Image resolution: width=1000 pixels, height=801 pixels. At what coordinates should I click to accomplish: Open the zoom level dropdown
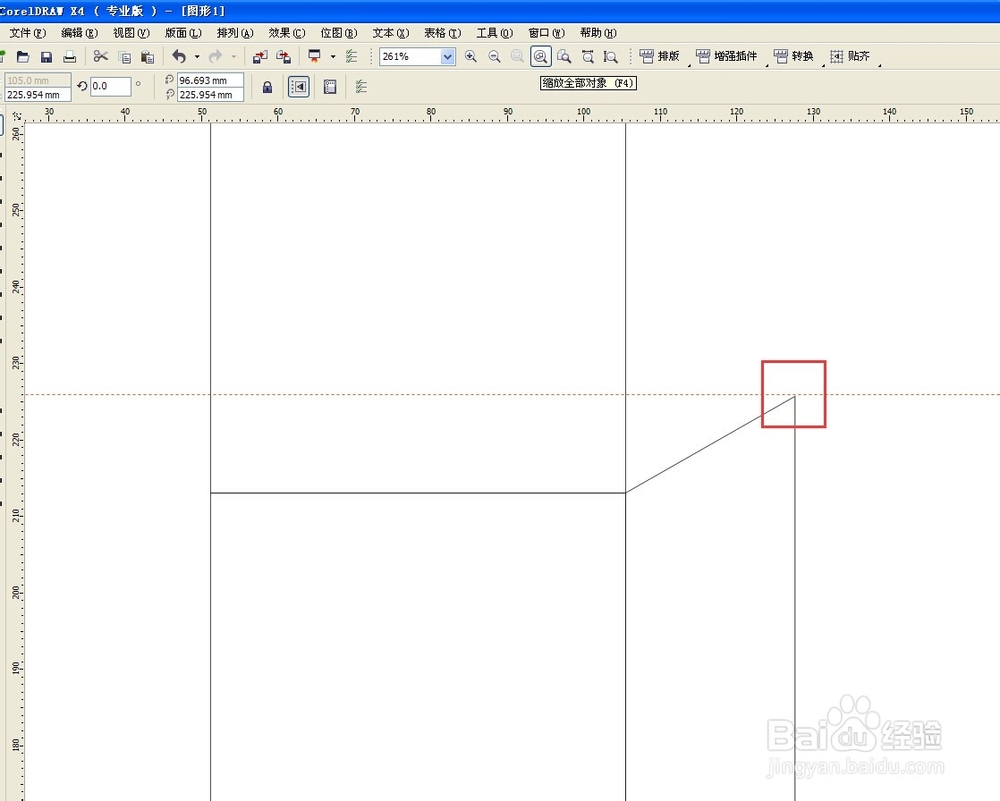[x=448, y=57]
